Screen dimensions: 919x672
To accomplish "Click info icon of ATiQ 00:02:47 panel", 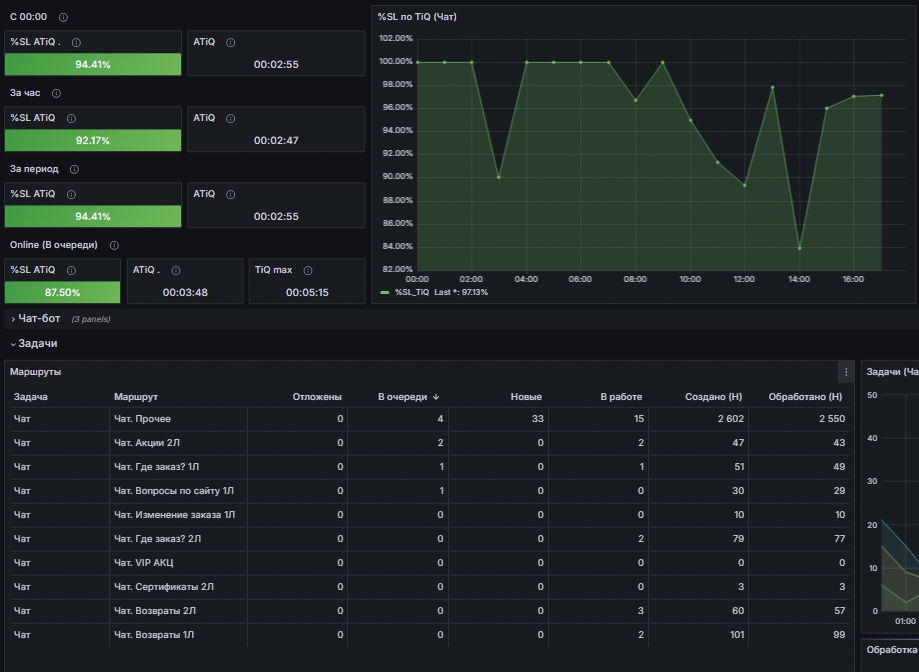I will pyautogui.click(x=231, y=119).
